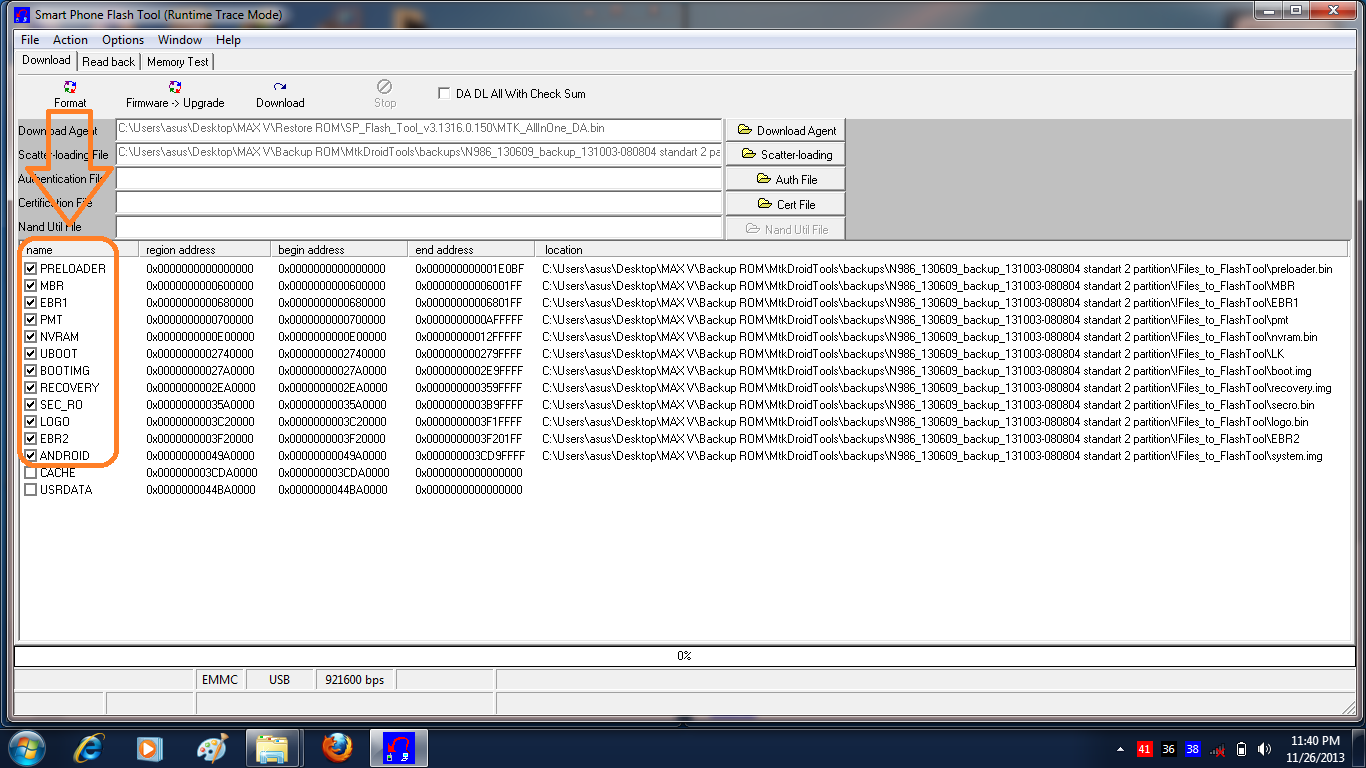Viewport: 1366px width, 768px height.
Task: Click the Authentication File input field
Action: pos(419,179)
